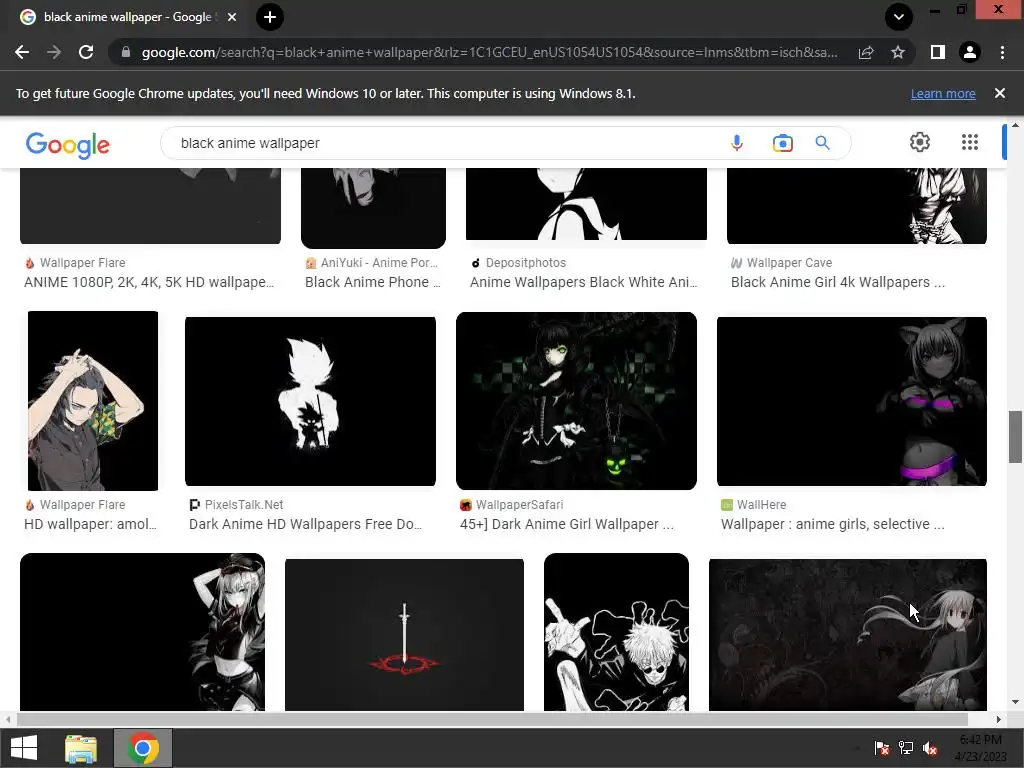Open the Chrome profile avatar menu
1024x768 pixels.
[x=970, y=52]
